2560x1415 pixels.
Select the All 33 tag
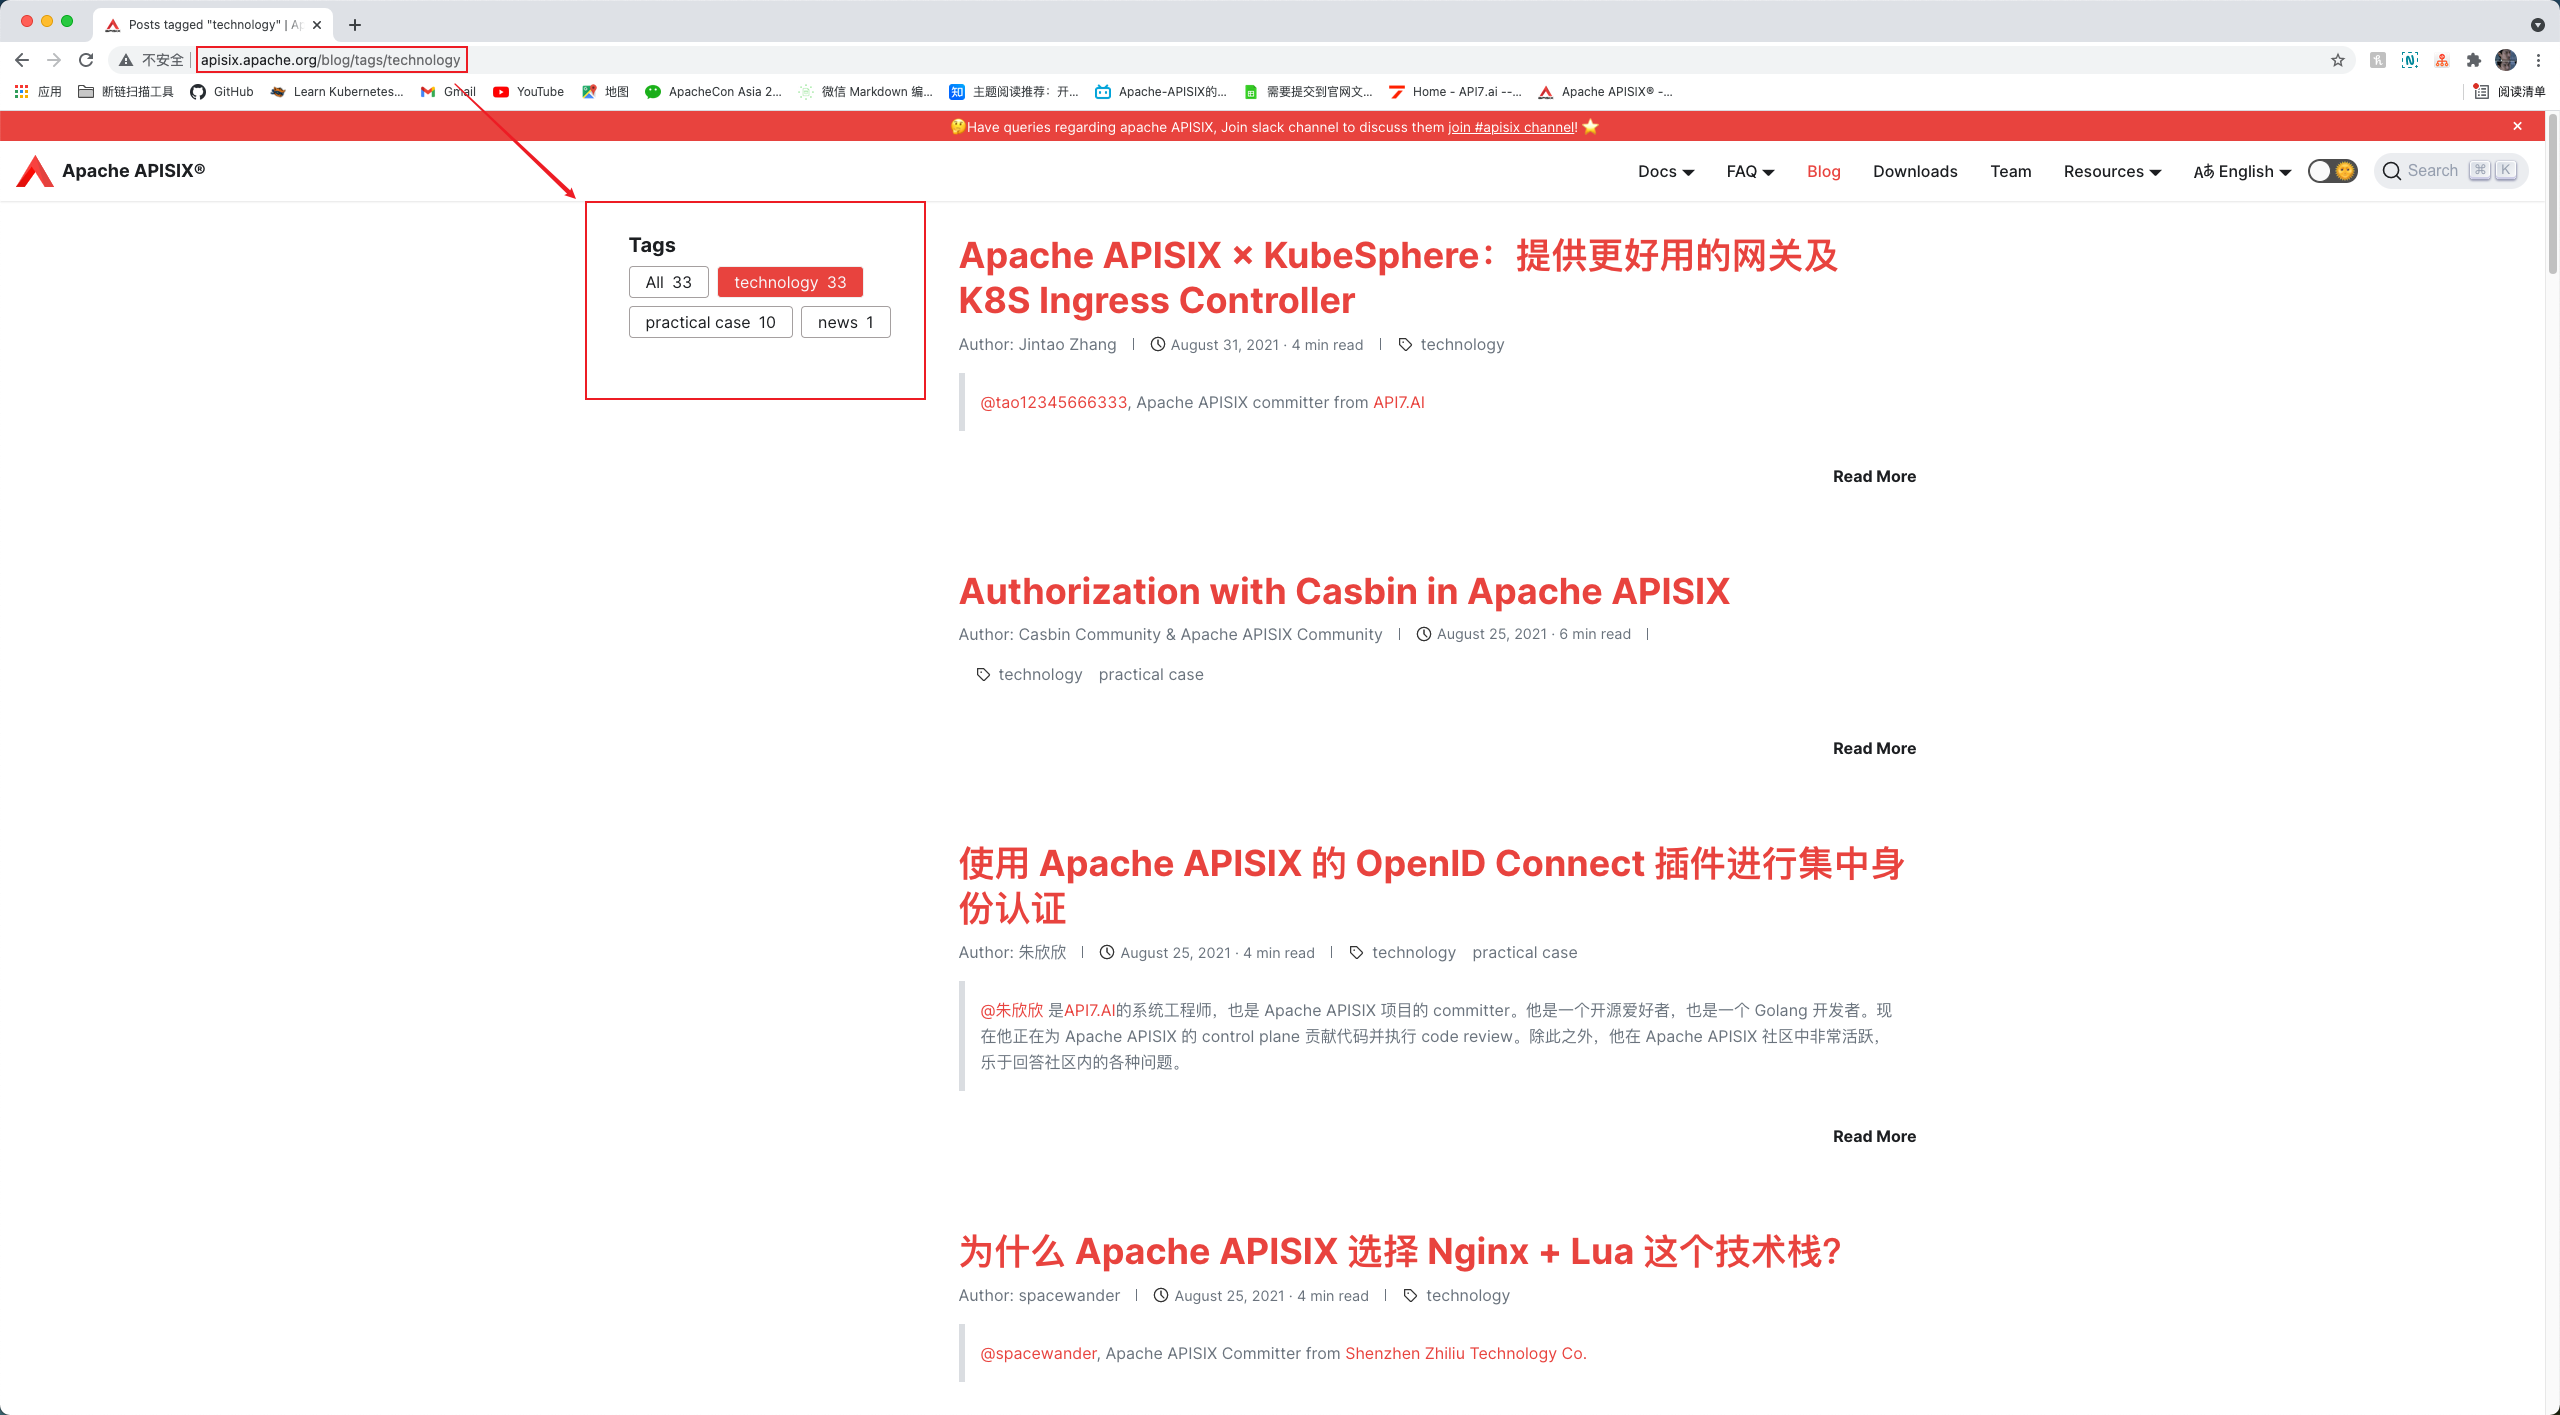[x=669, y=282]
